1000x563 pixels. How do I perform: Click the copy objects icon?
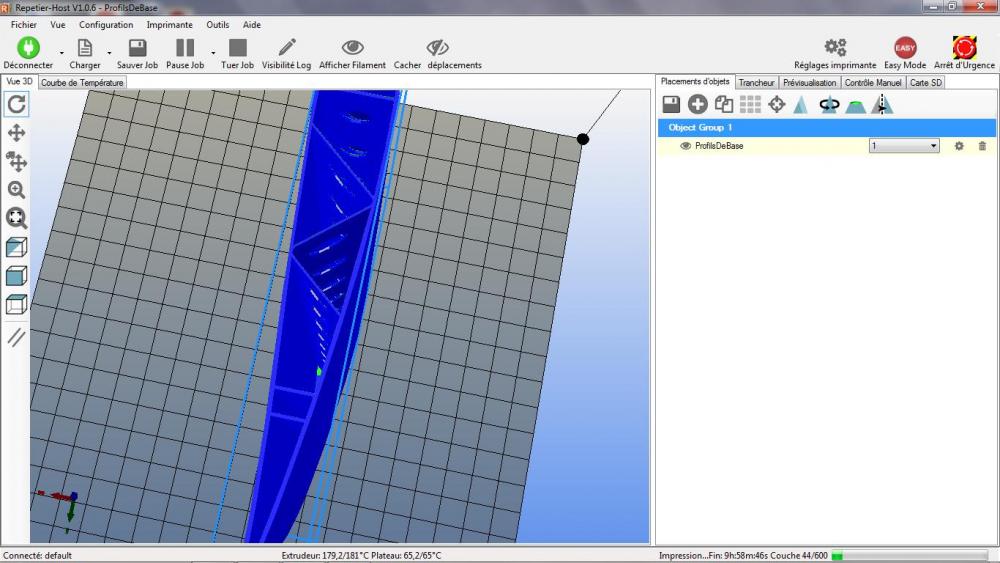click(724, 105)
